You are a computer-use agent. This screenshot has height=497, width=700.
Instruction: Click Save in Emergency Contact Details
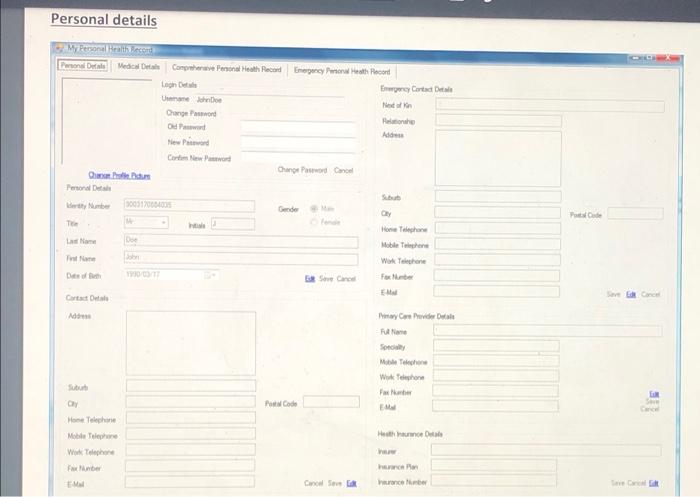point(613,294)
